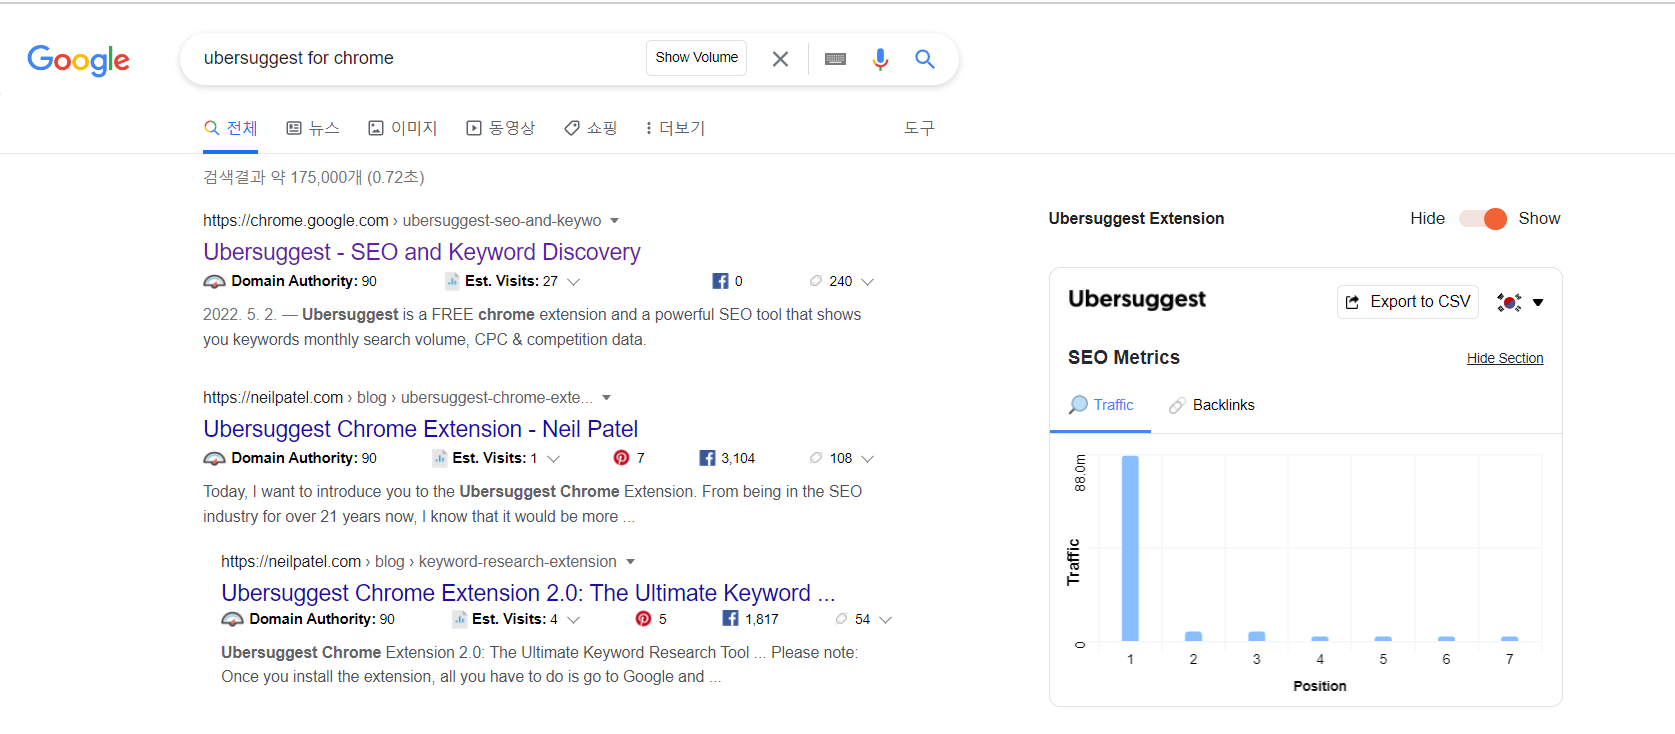Click Pinterest icon with 7 pins
Image resolution: width=1675 pixels, height=734 pixels.
tap(621, 458)
